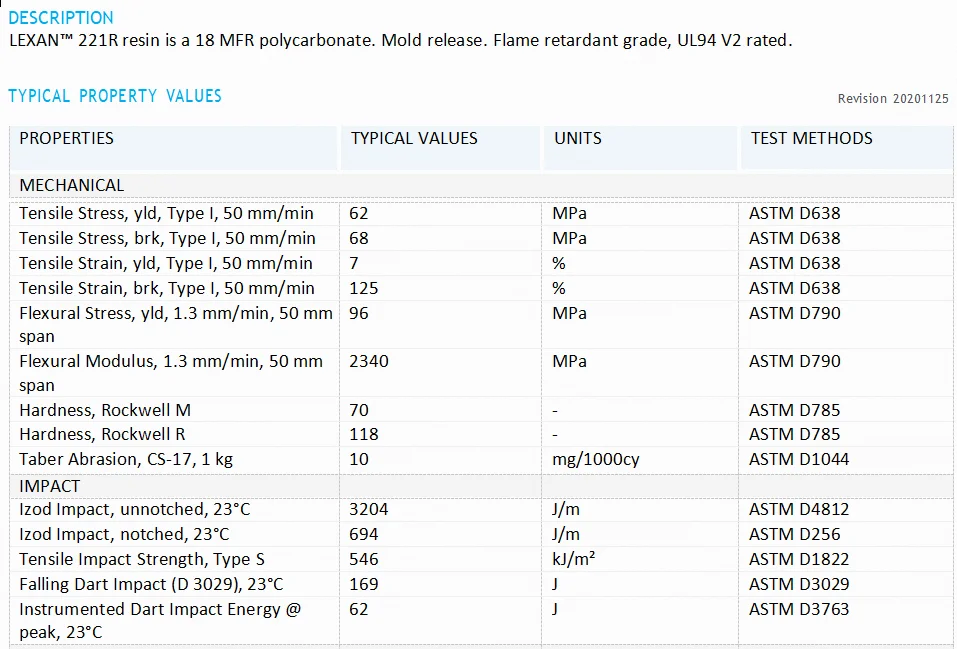The height and width of the screenshot is (649, 957).
Task: Select the UNITS column header
Action: pyautogui.click(x=578, y=139)
